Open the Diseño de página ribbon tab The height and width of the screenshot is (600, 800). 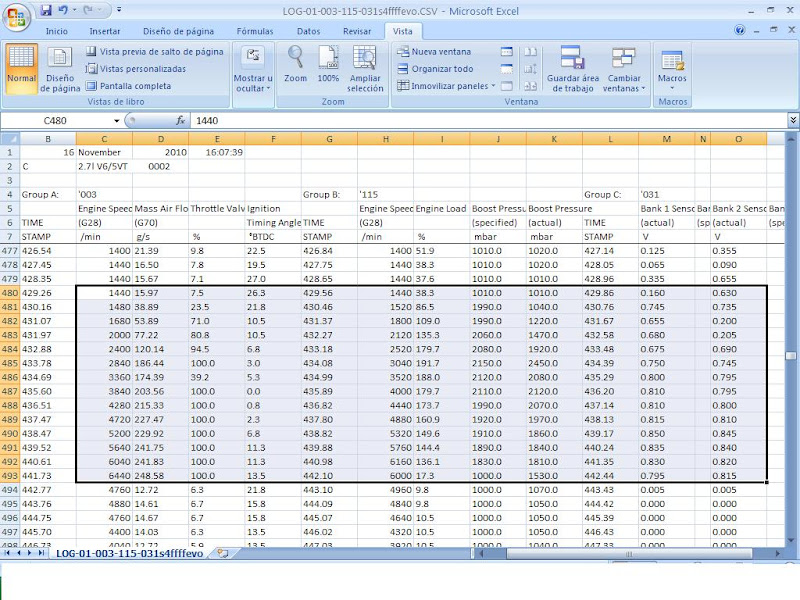[x=178, y=31]
